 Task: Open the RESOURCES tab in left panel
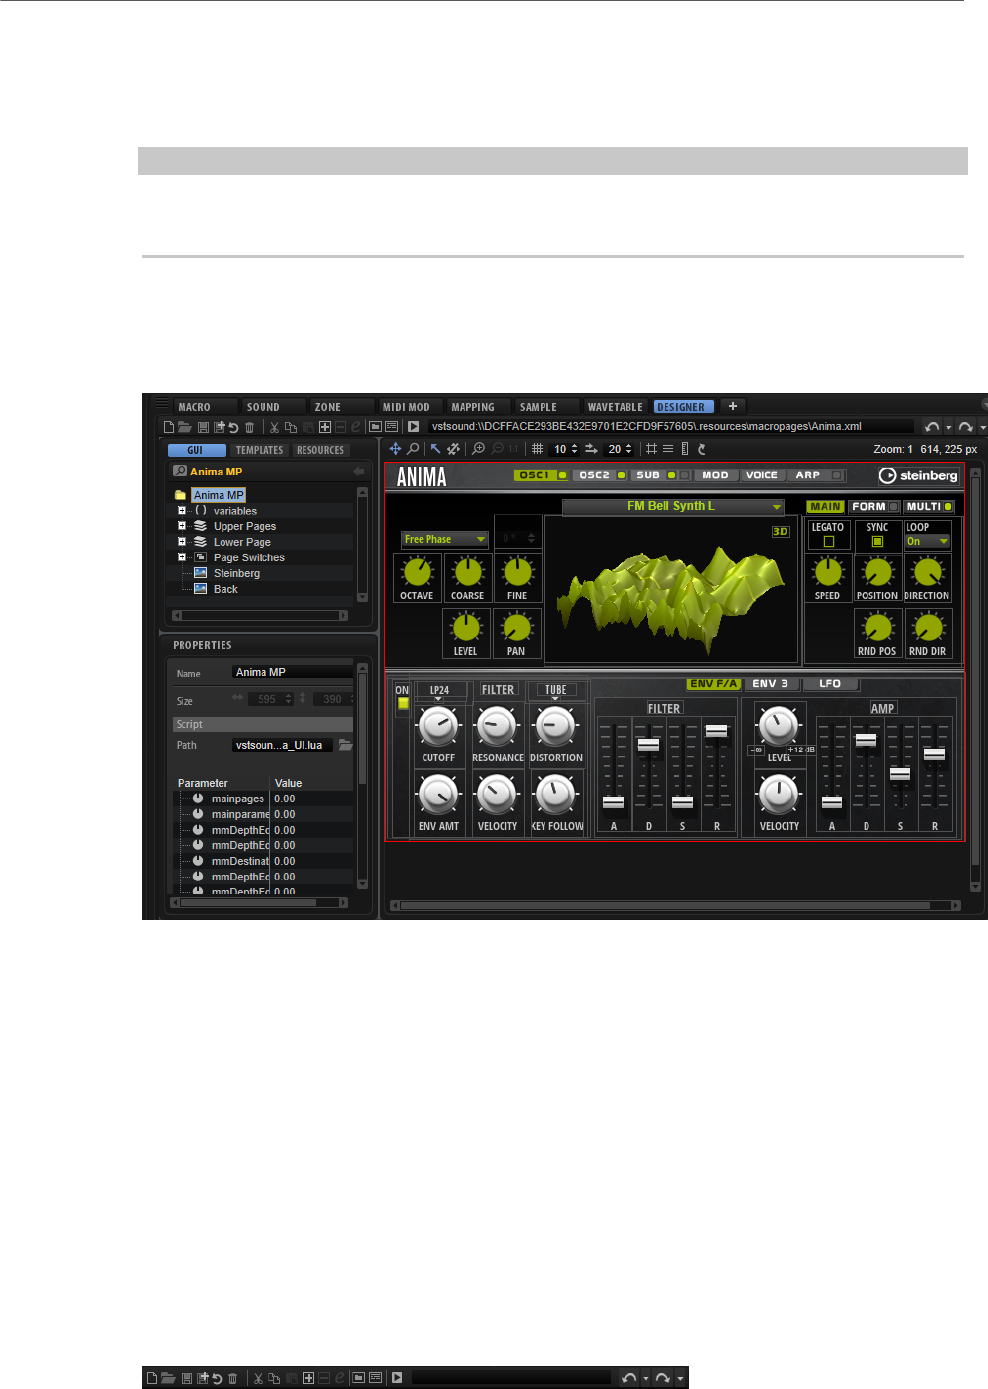pos(320,450)
